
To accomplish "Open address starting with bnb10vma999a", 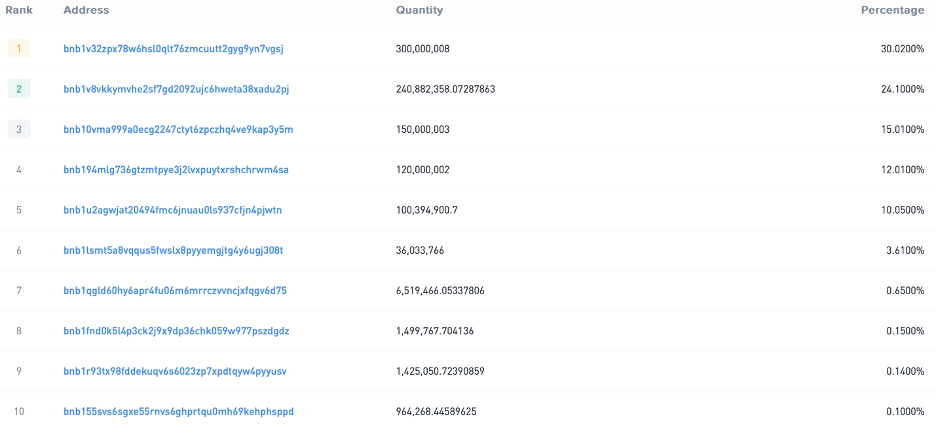I will [x=178, y=129].
